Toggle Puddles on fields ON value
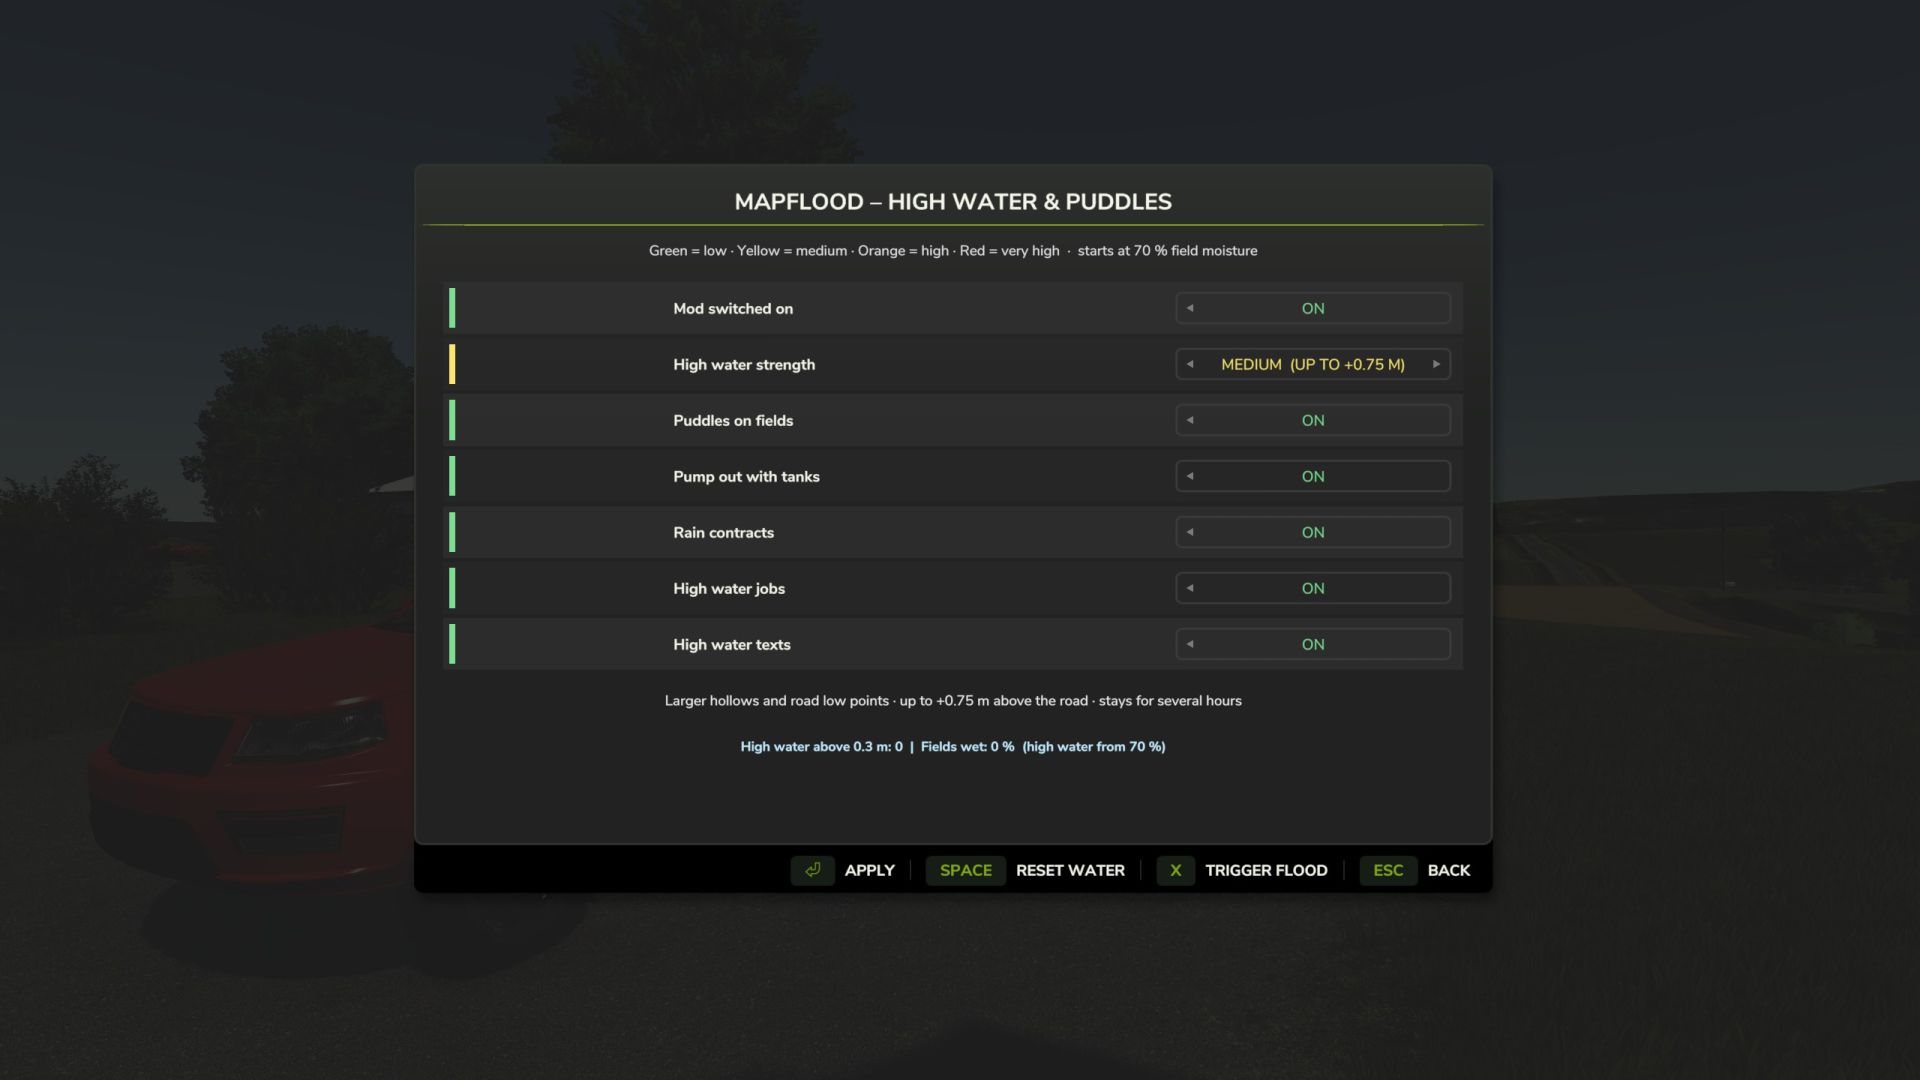 click(1313, 420)
